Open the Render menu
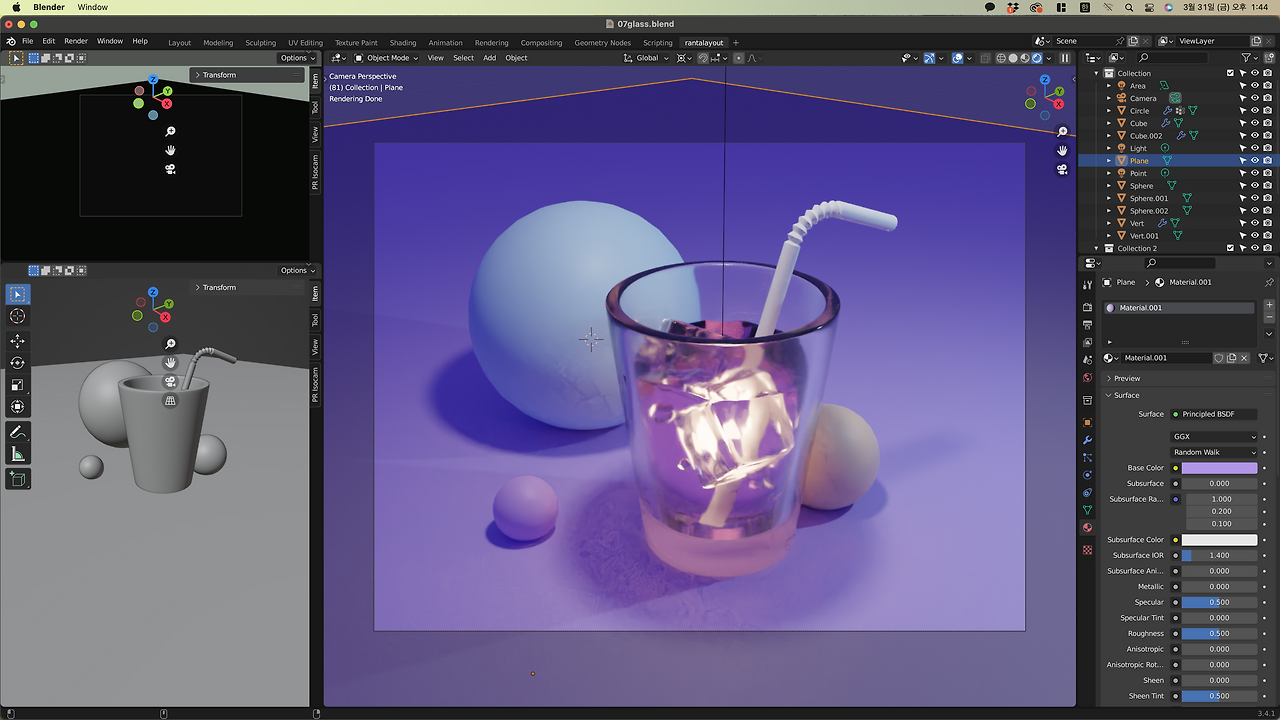The height and width of the screenshot is (720, 1280). click(76, 41)
